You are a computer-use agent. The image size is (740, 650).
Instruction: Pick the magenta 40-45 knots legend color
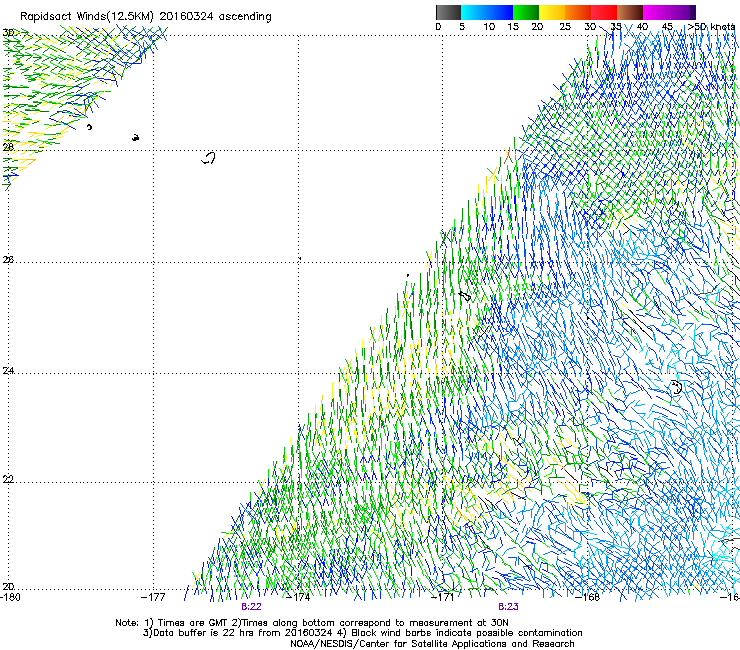656,12
